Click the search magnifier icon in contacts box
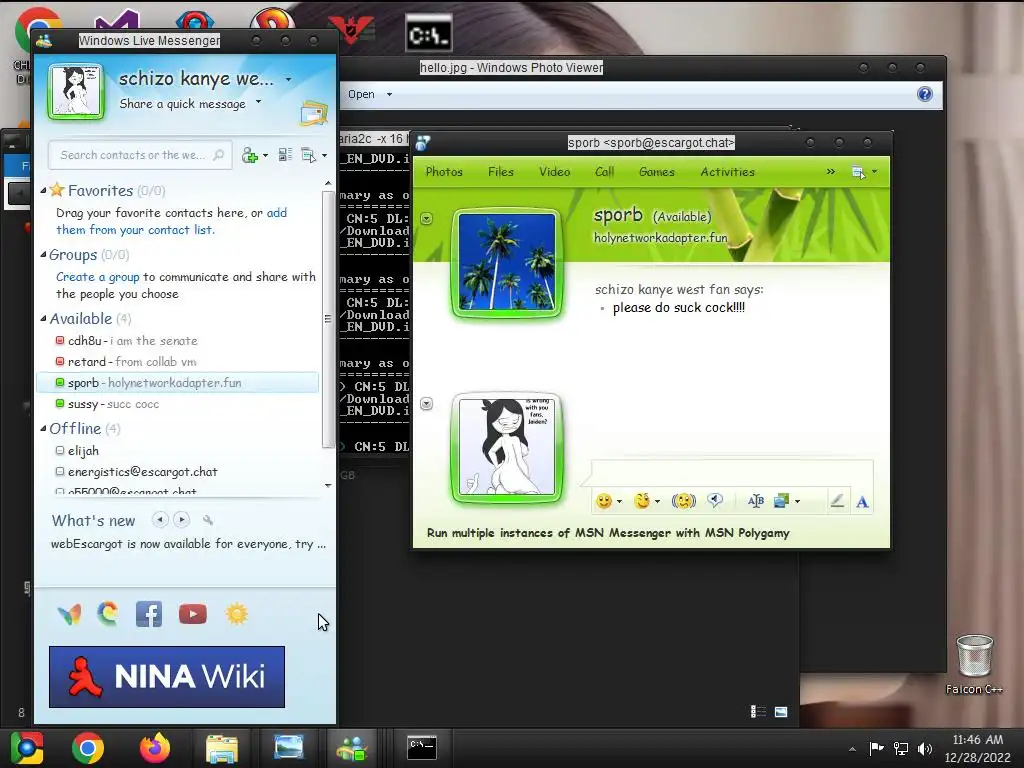This screenshot has height=768, width=1024. click(x=219, y=155)
